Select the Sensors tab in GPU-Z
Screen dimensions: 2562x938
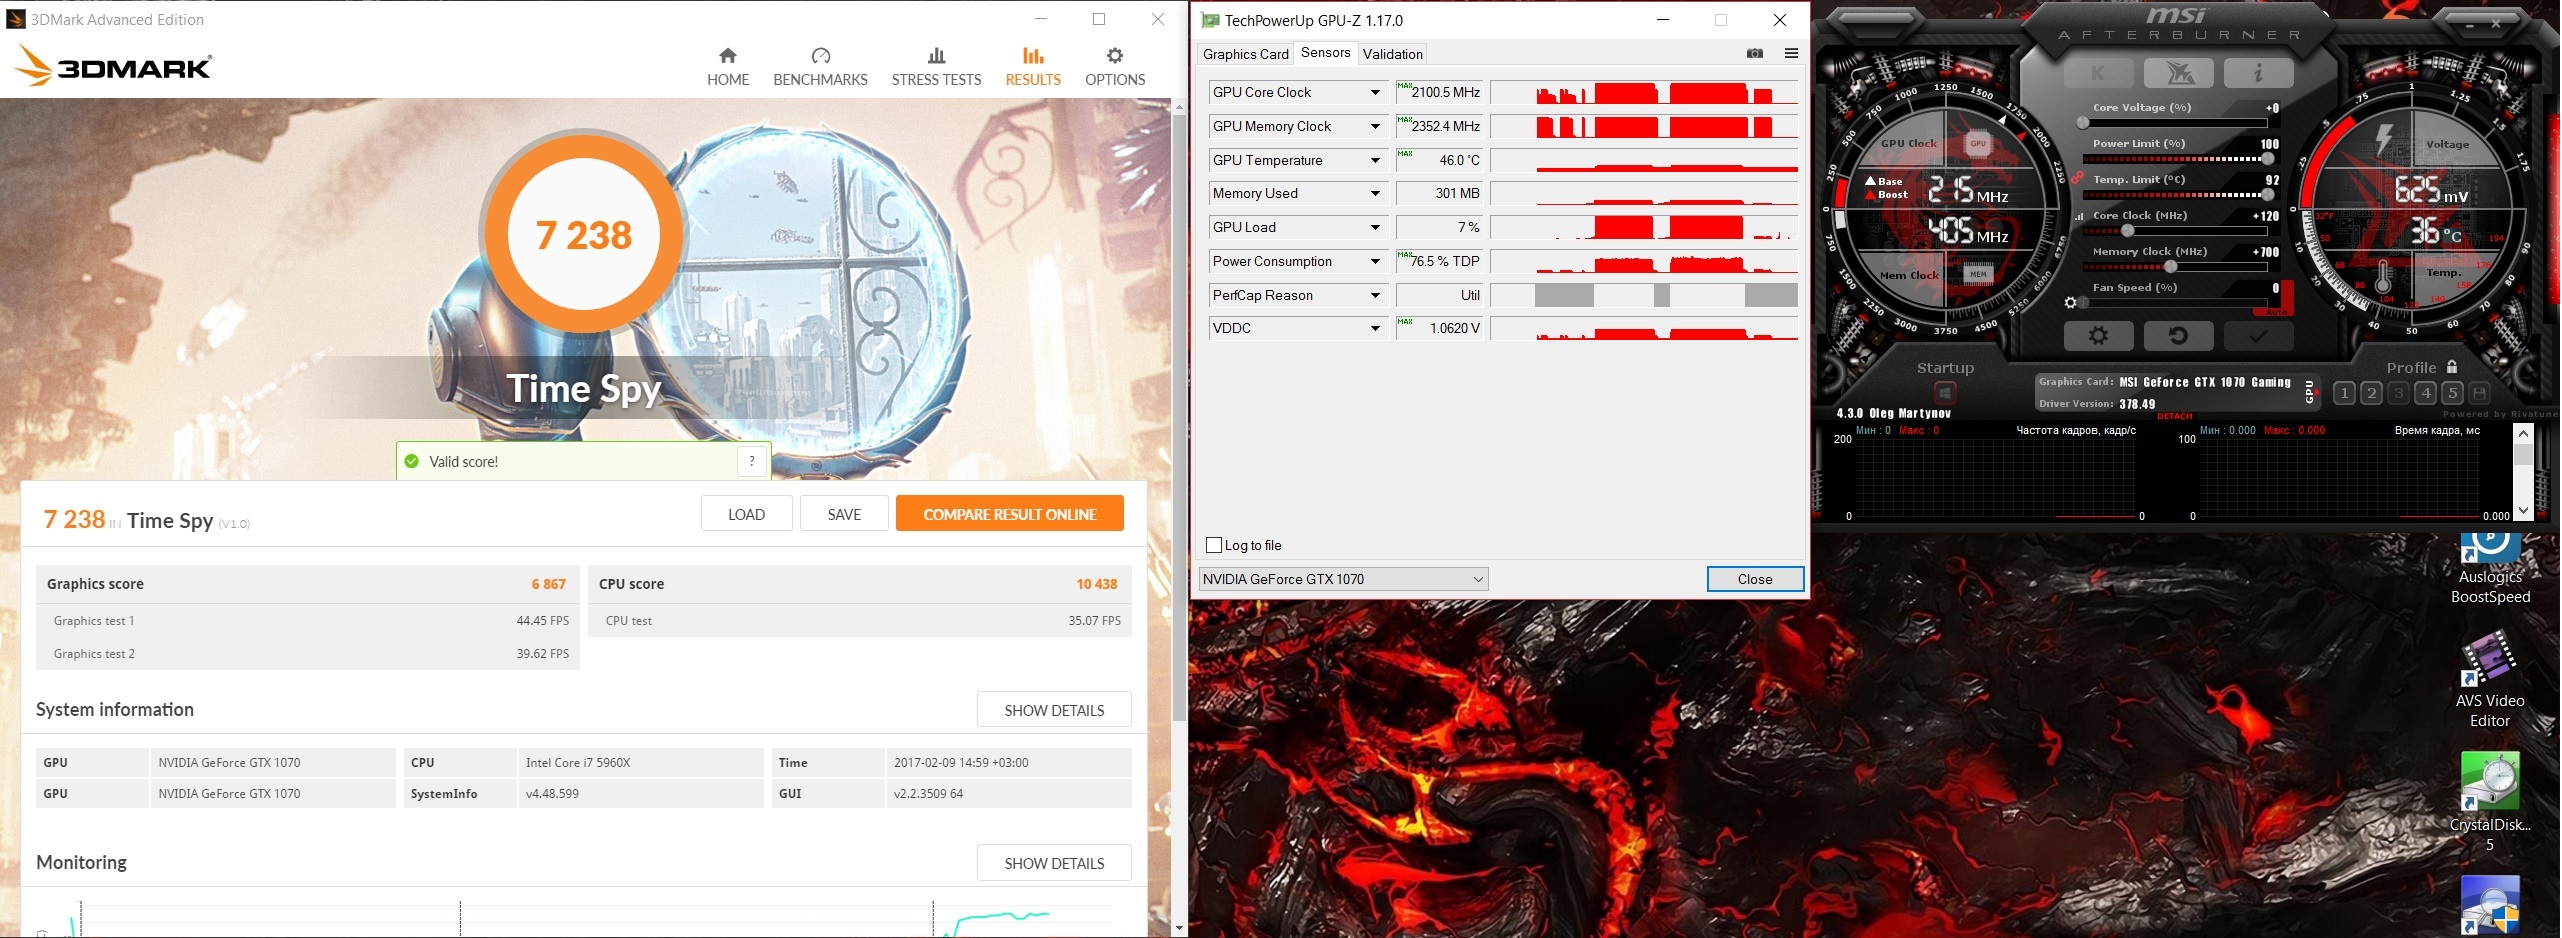coord(1325,53)
